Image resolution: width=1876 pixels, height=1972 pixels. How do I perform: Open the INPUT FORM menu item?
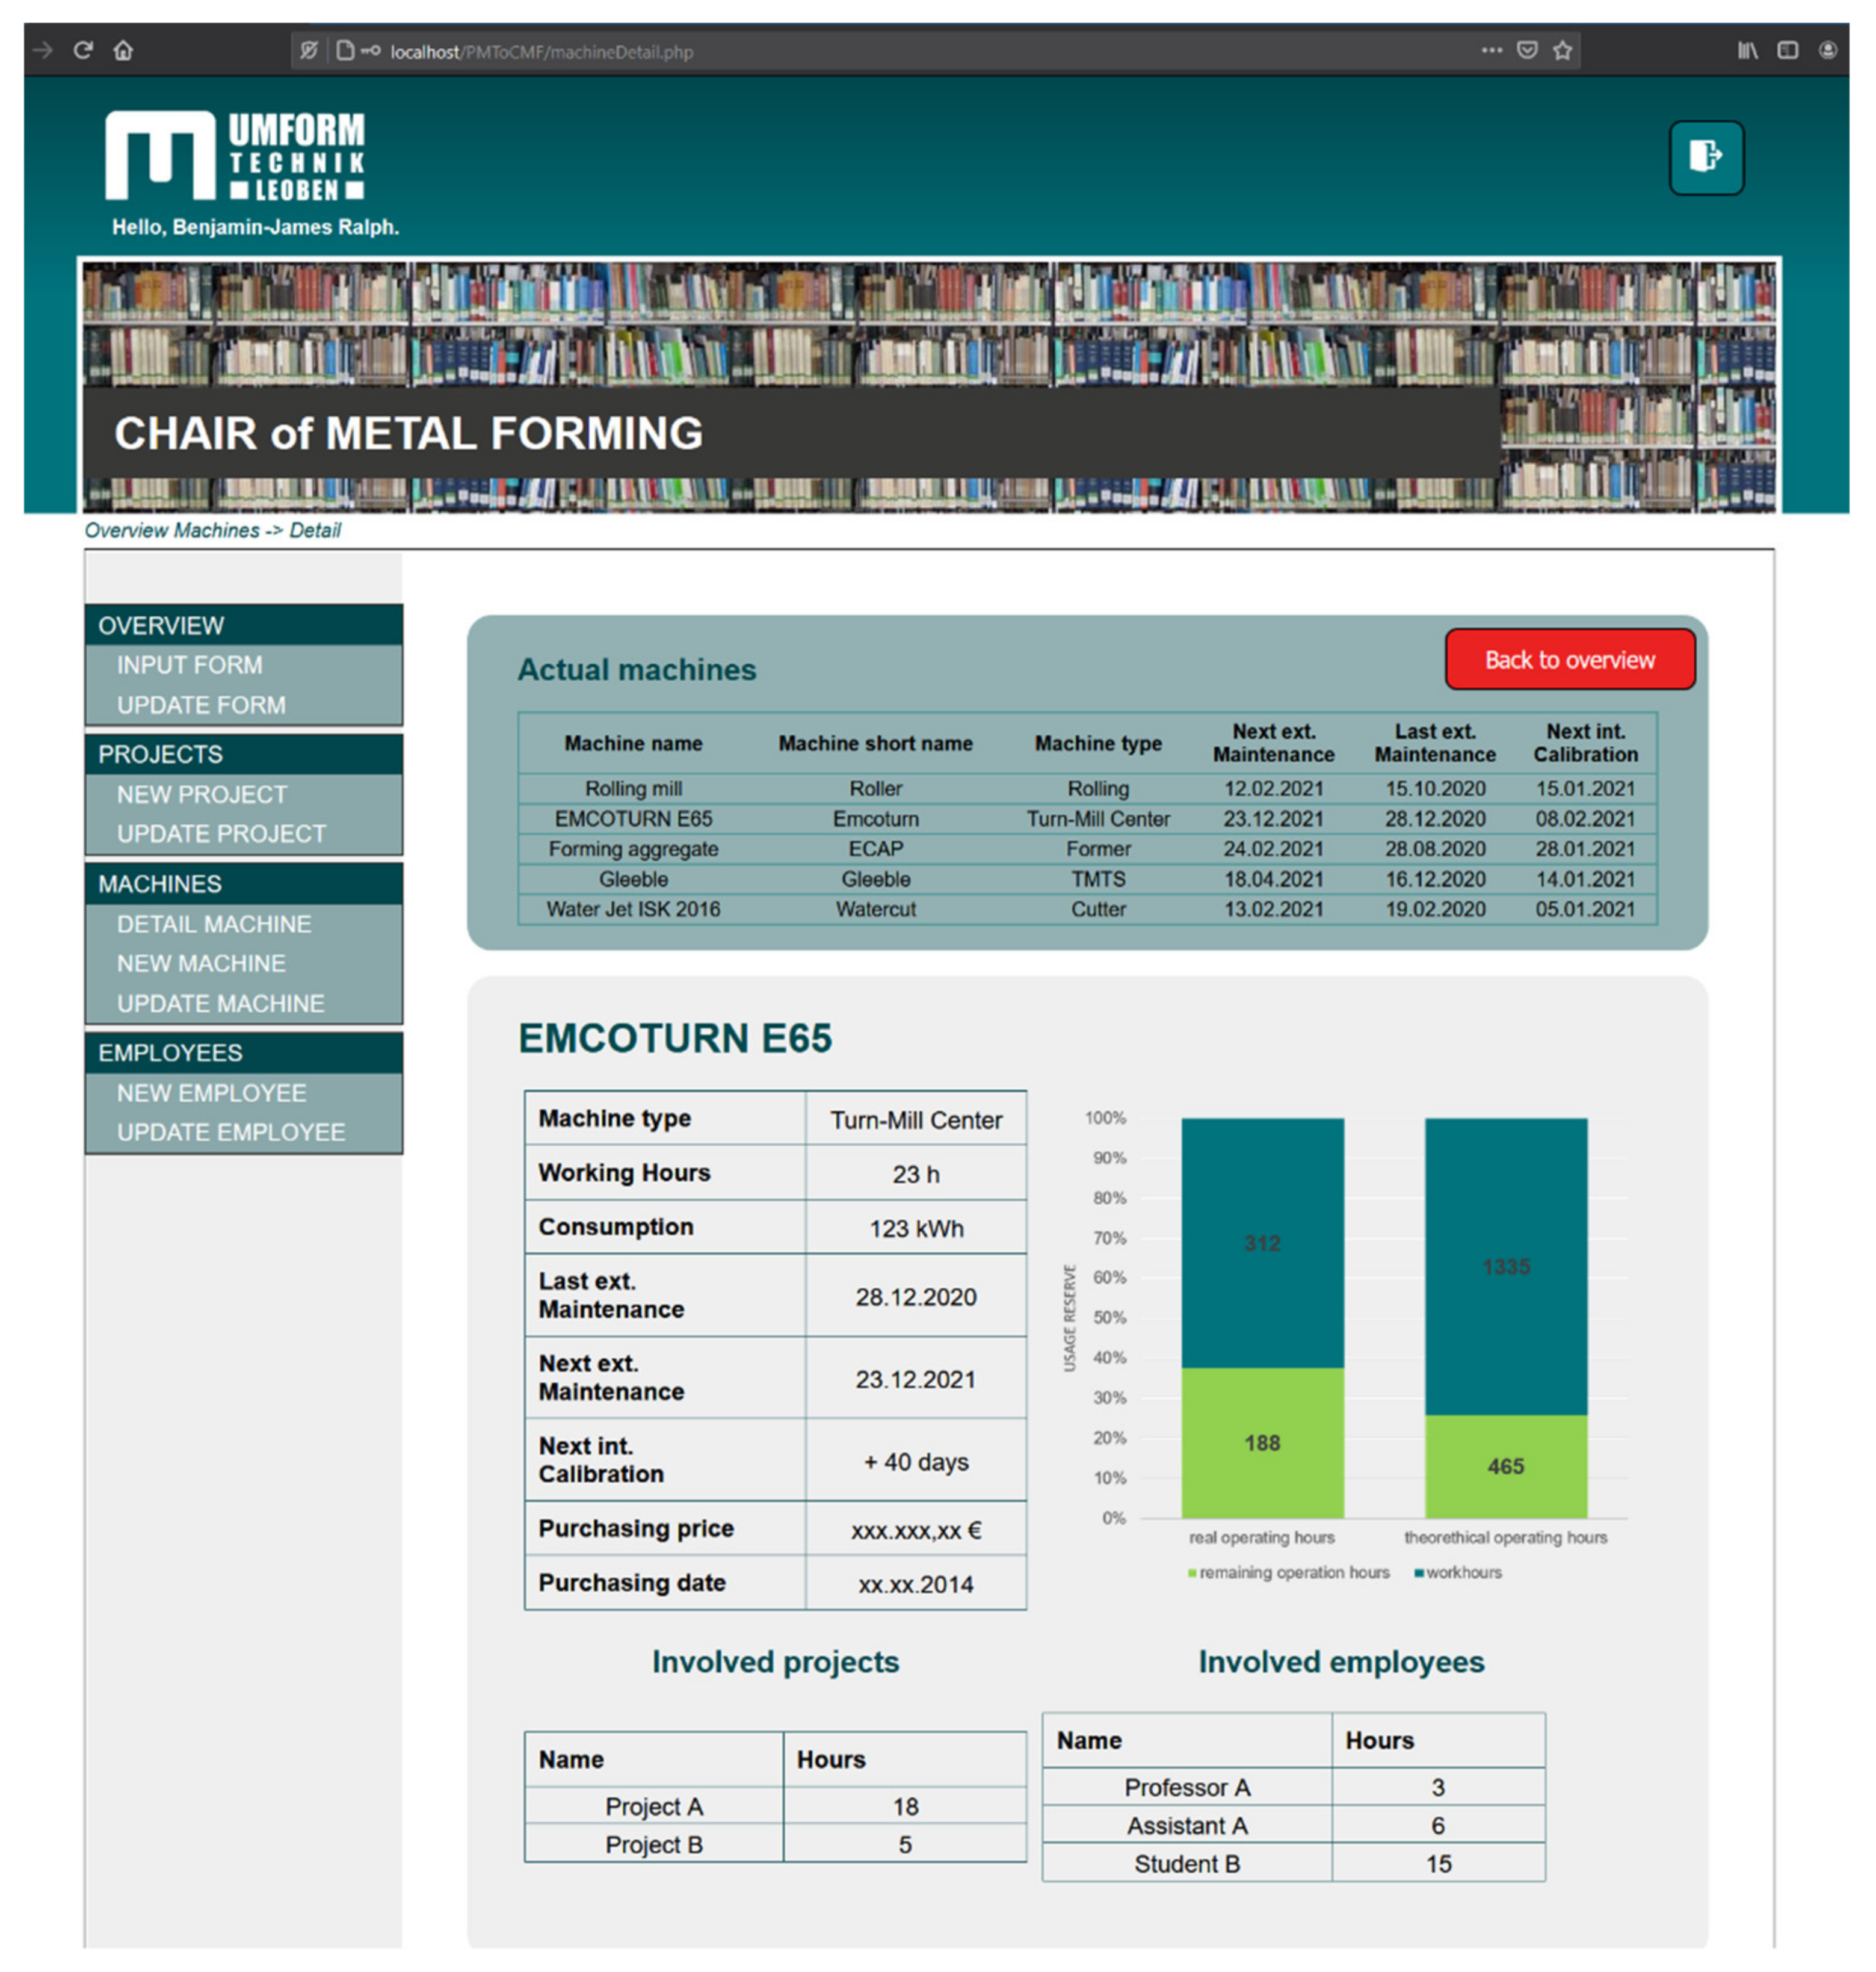(189, 665)
